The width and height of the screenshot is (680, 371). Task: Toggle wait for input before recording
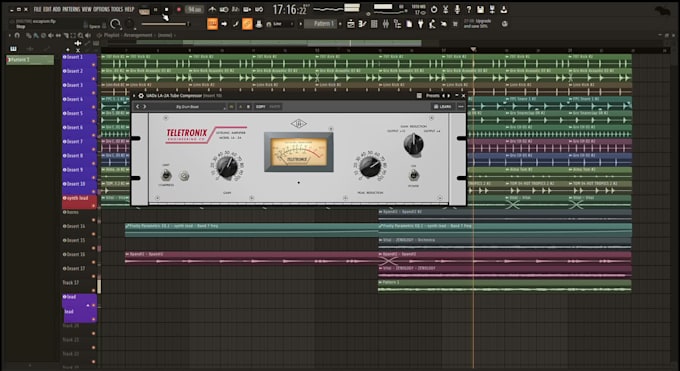tap(224, 10)
